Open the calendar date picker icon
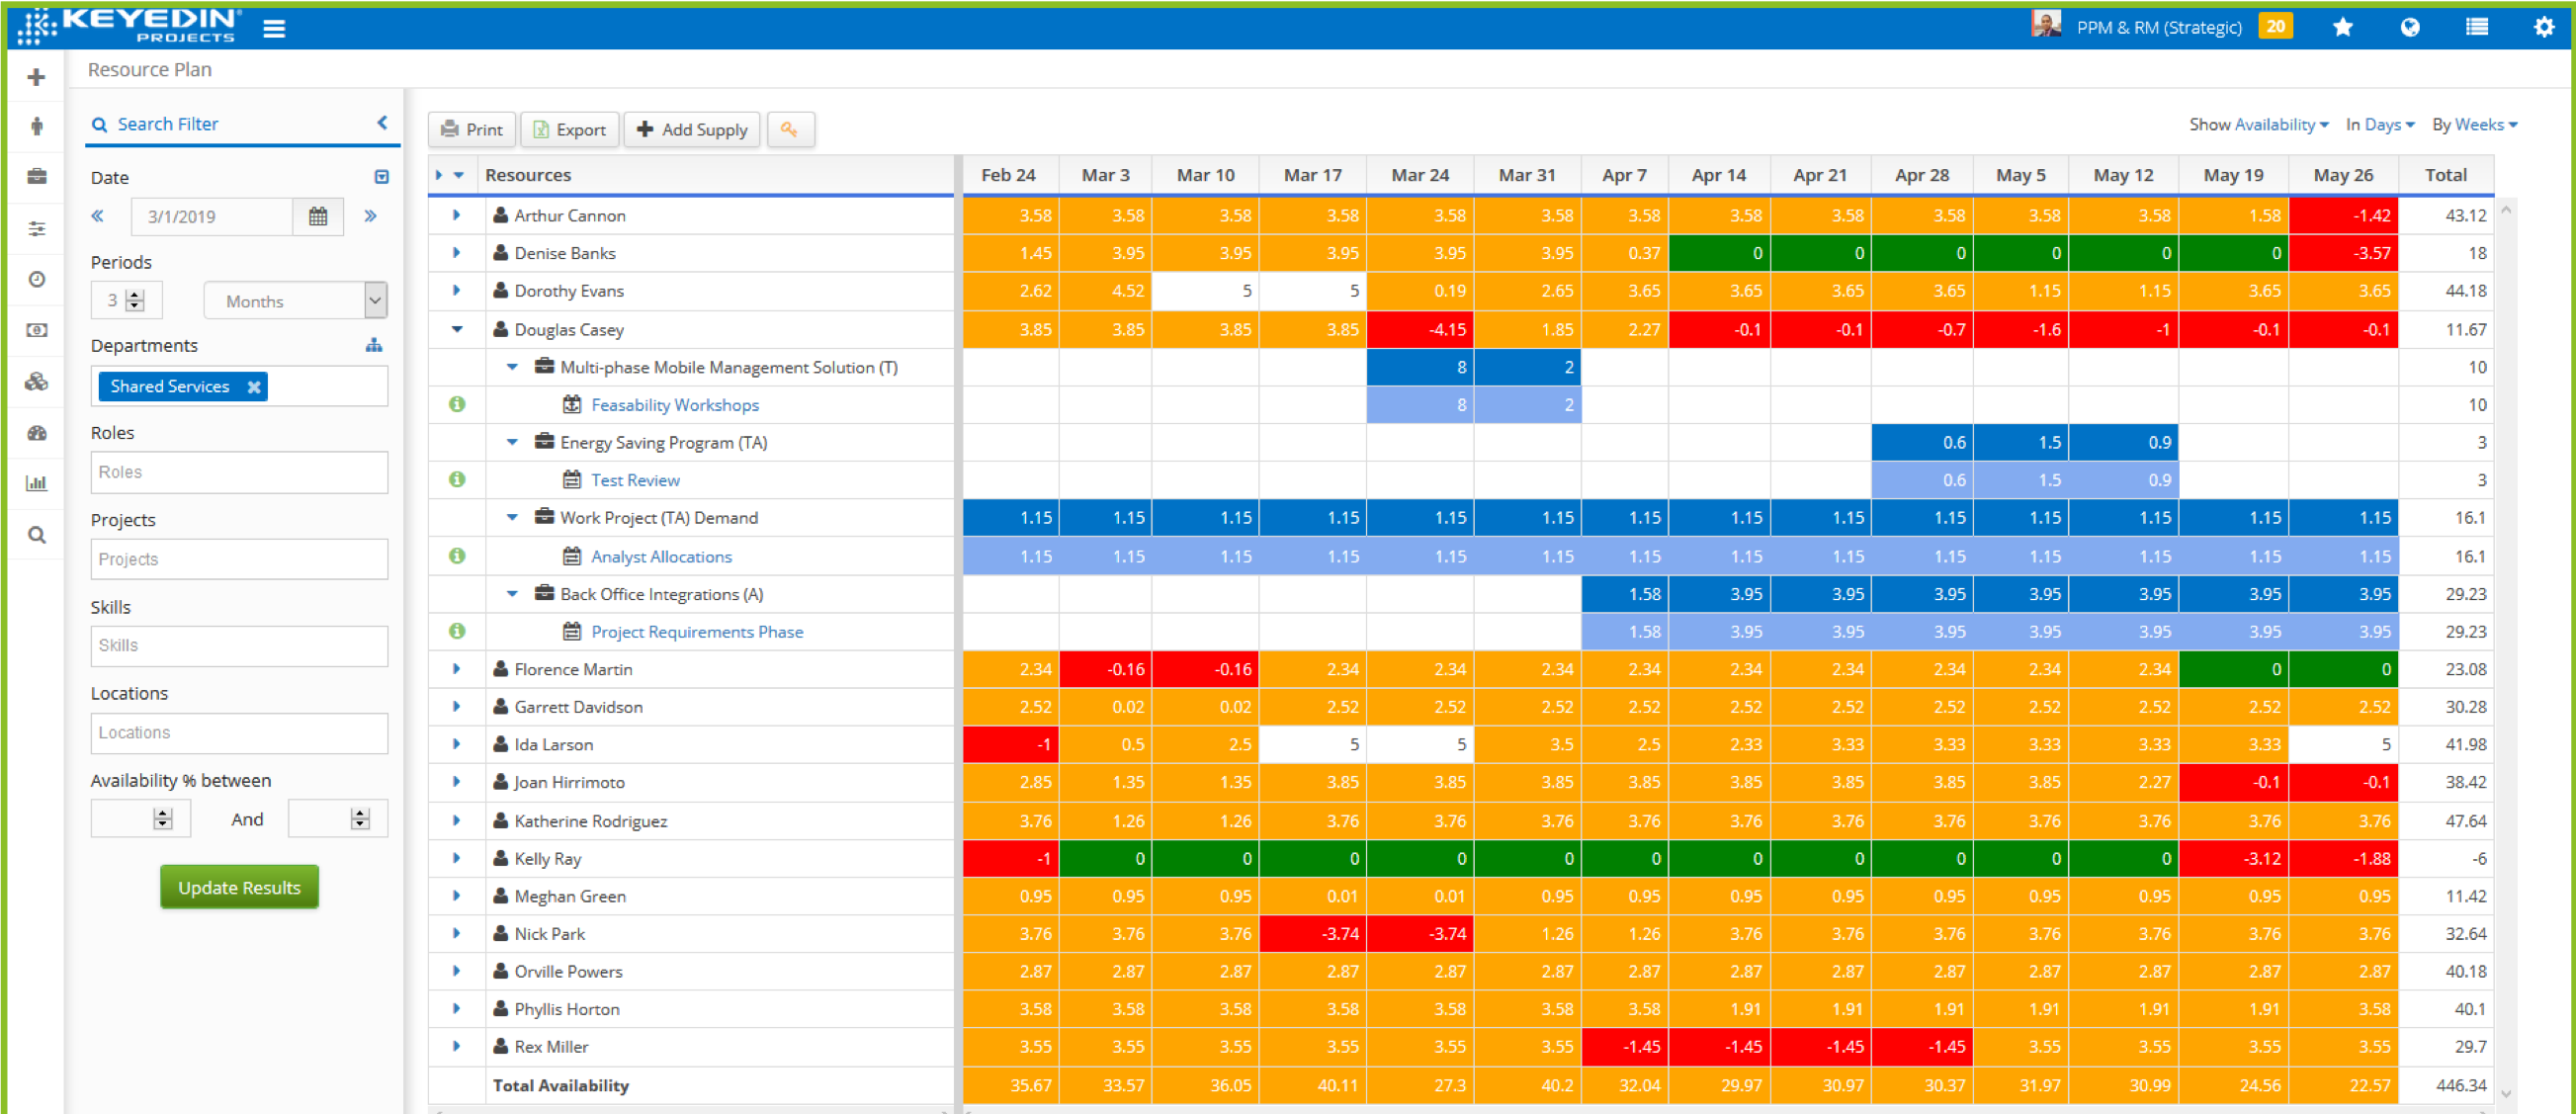The width and height of the screenshot is (2576, 1114). (318, 216)
